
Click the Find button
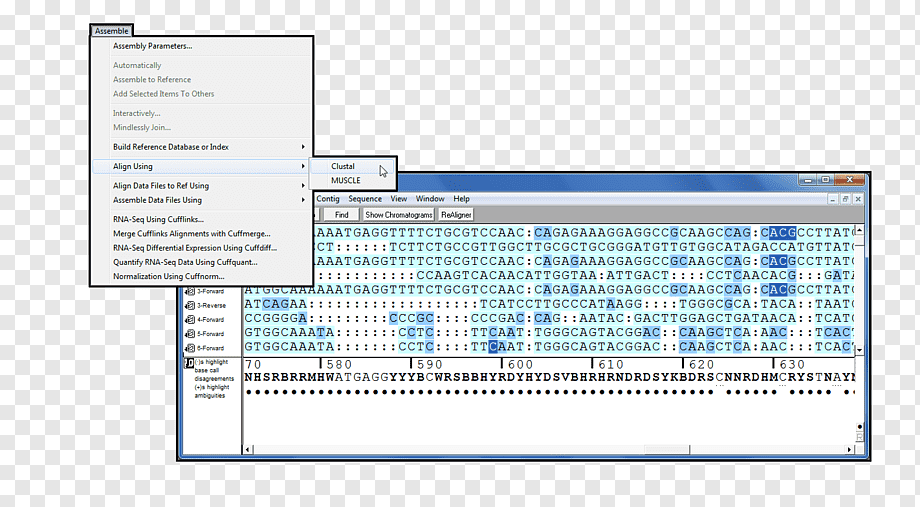(341, 215)
